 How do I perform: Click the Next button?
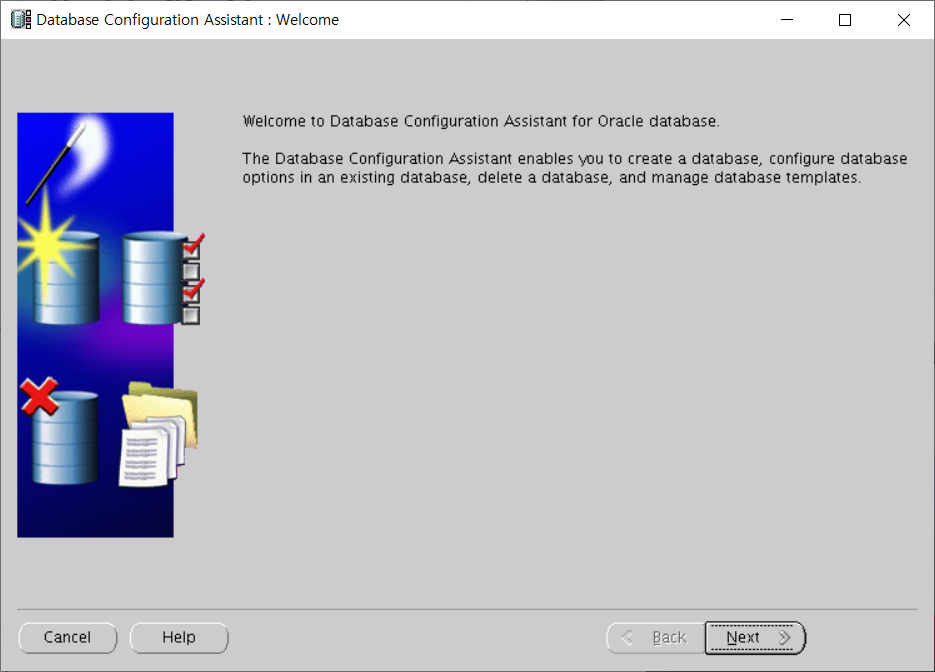pyautogui.click(x=755, y=637)
